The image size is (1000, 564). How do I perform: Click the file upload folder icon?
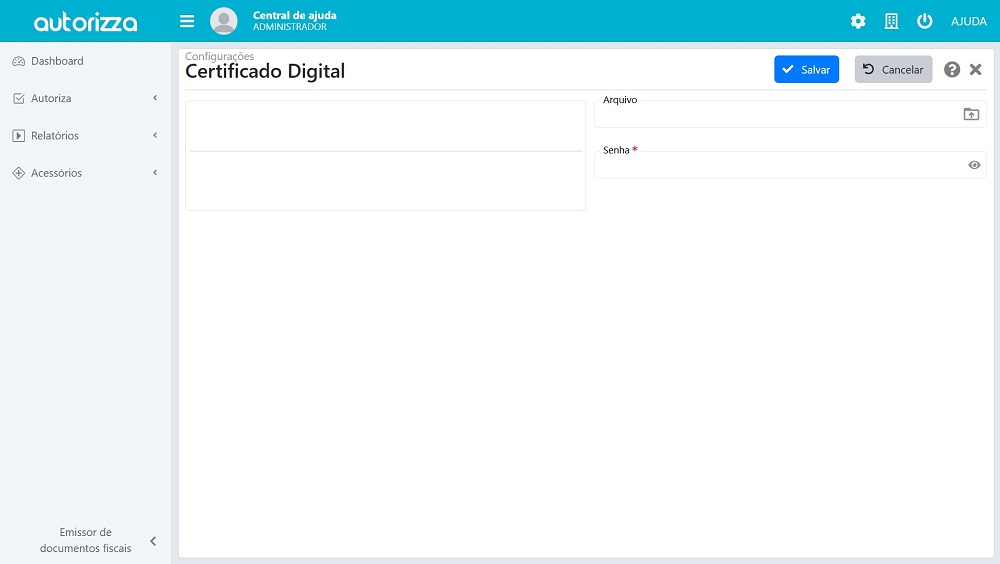point(971,114)
